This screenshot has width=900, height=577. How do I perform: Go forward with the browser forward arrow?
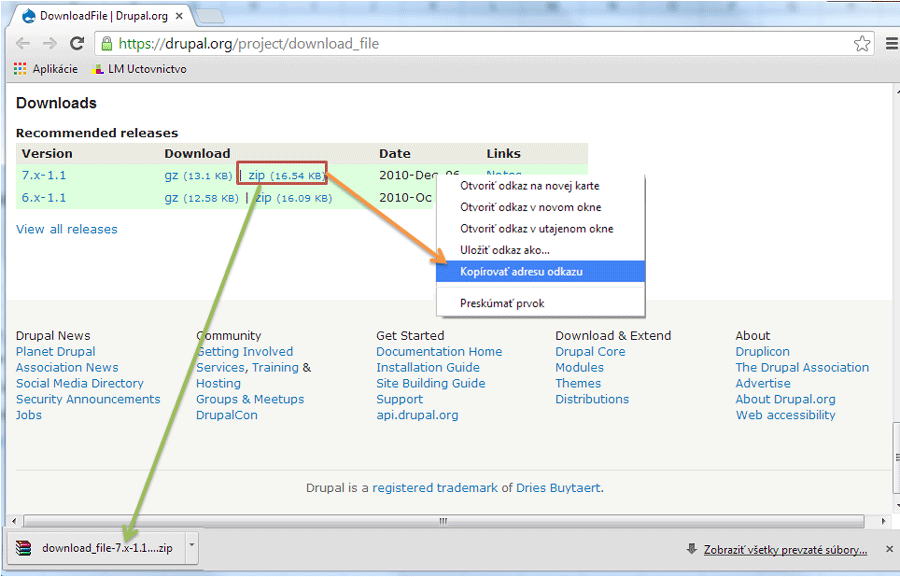click(x=50, y=44)
